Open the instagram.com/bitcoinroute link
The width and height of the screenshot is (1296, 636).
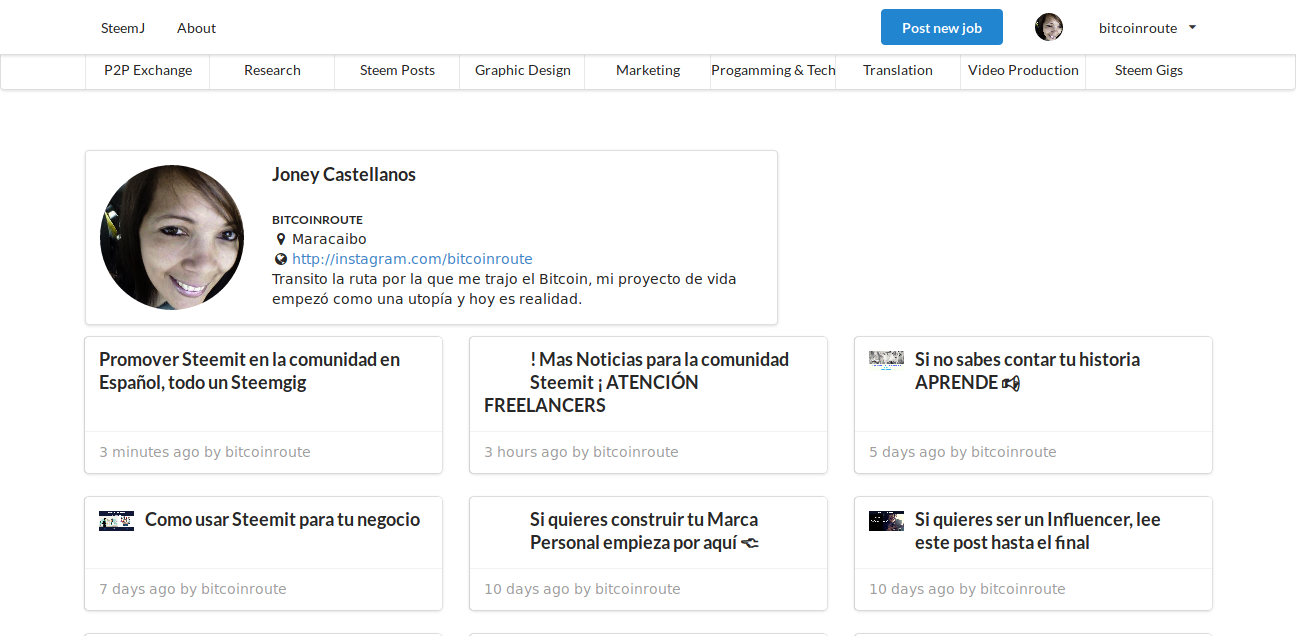click(412, 258)
